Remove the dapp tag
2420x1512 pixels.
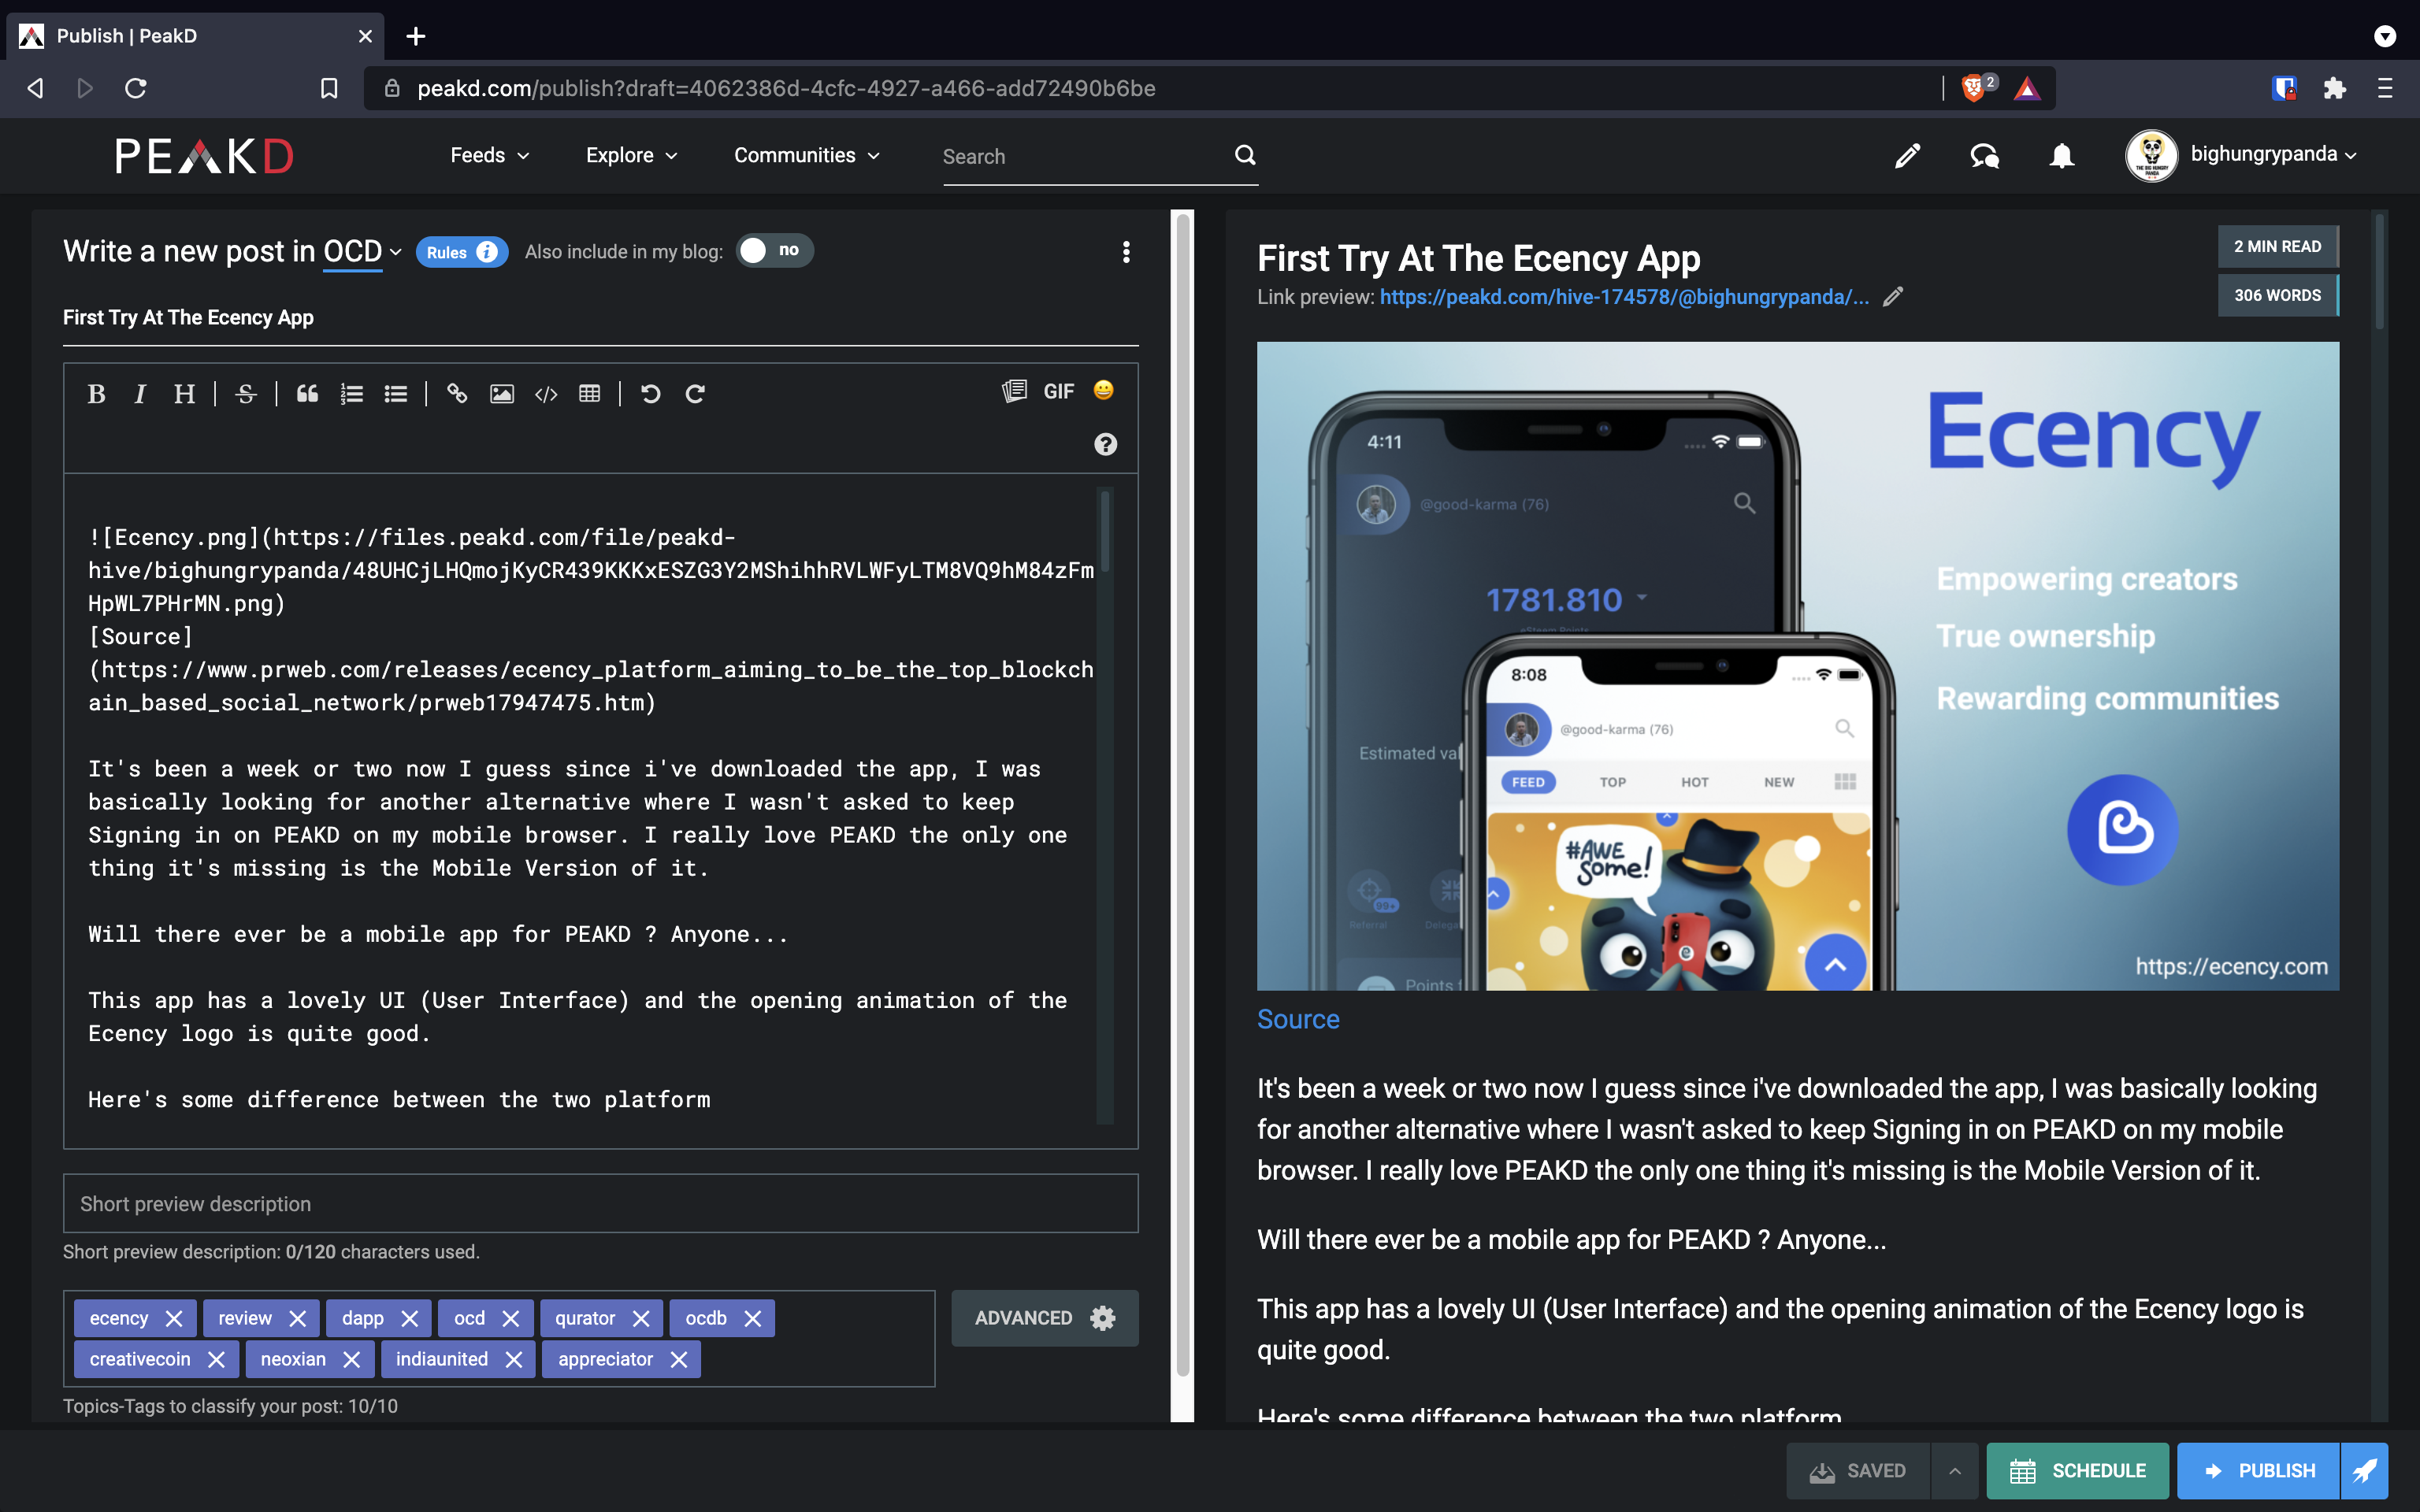coord(409,1318)
